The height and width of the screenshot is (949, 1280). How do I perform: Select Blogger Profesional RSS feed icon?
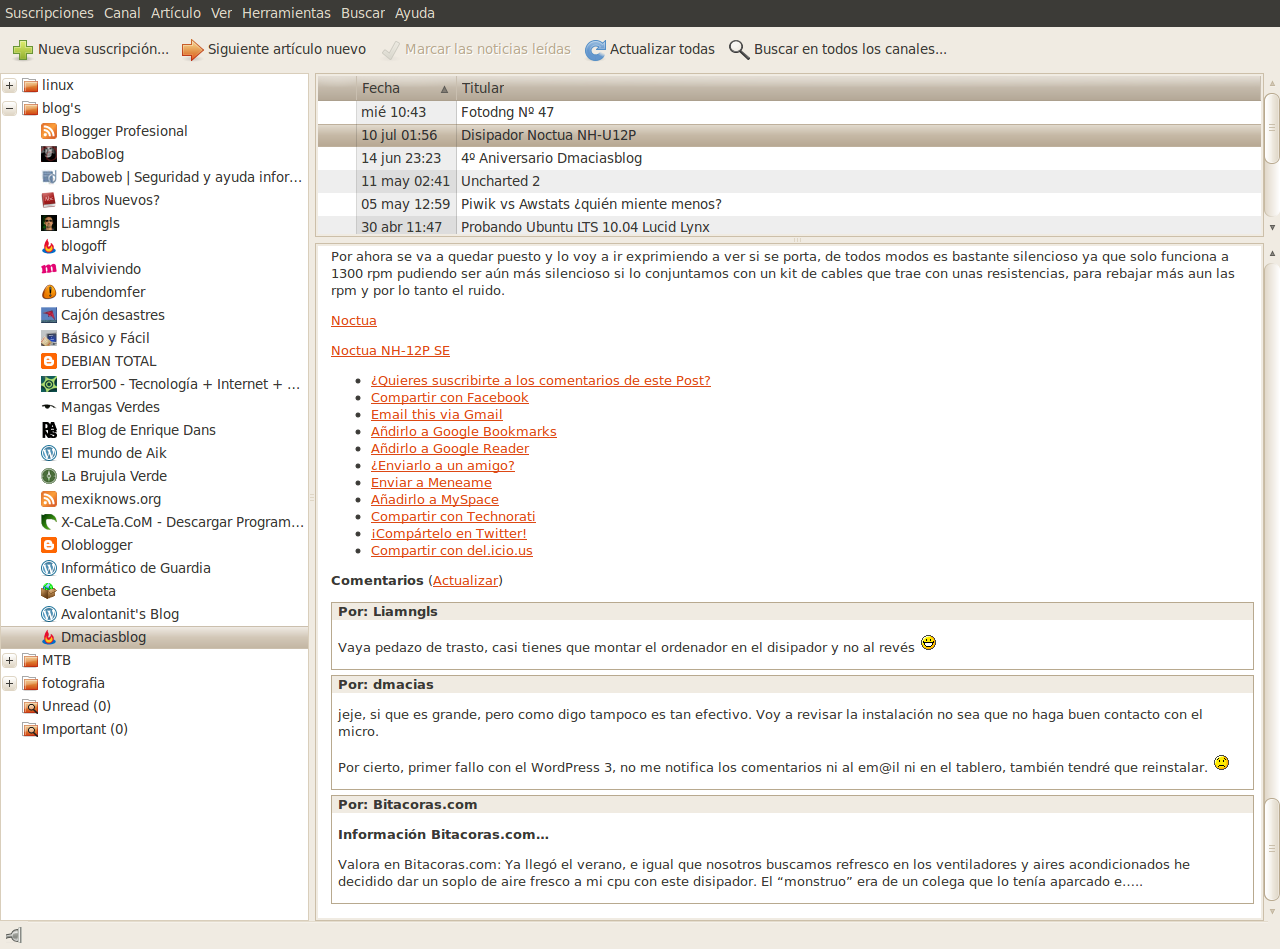(49, 131)
